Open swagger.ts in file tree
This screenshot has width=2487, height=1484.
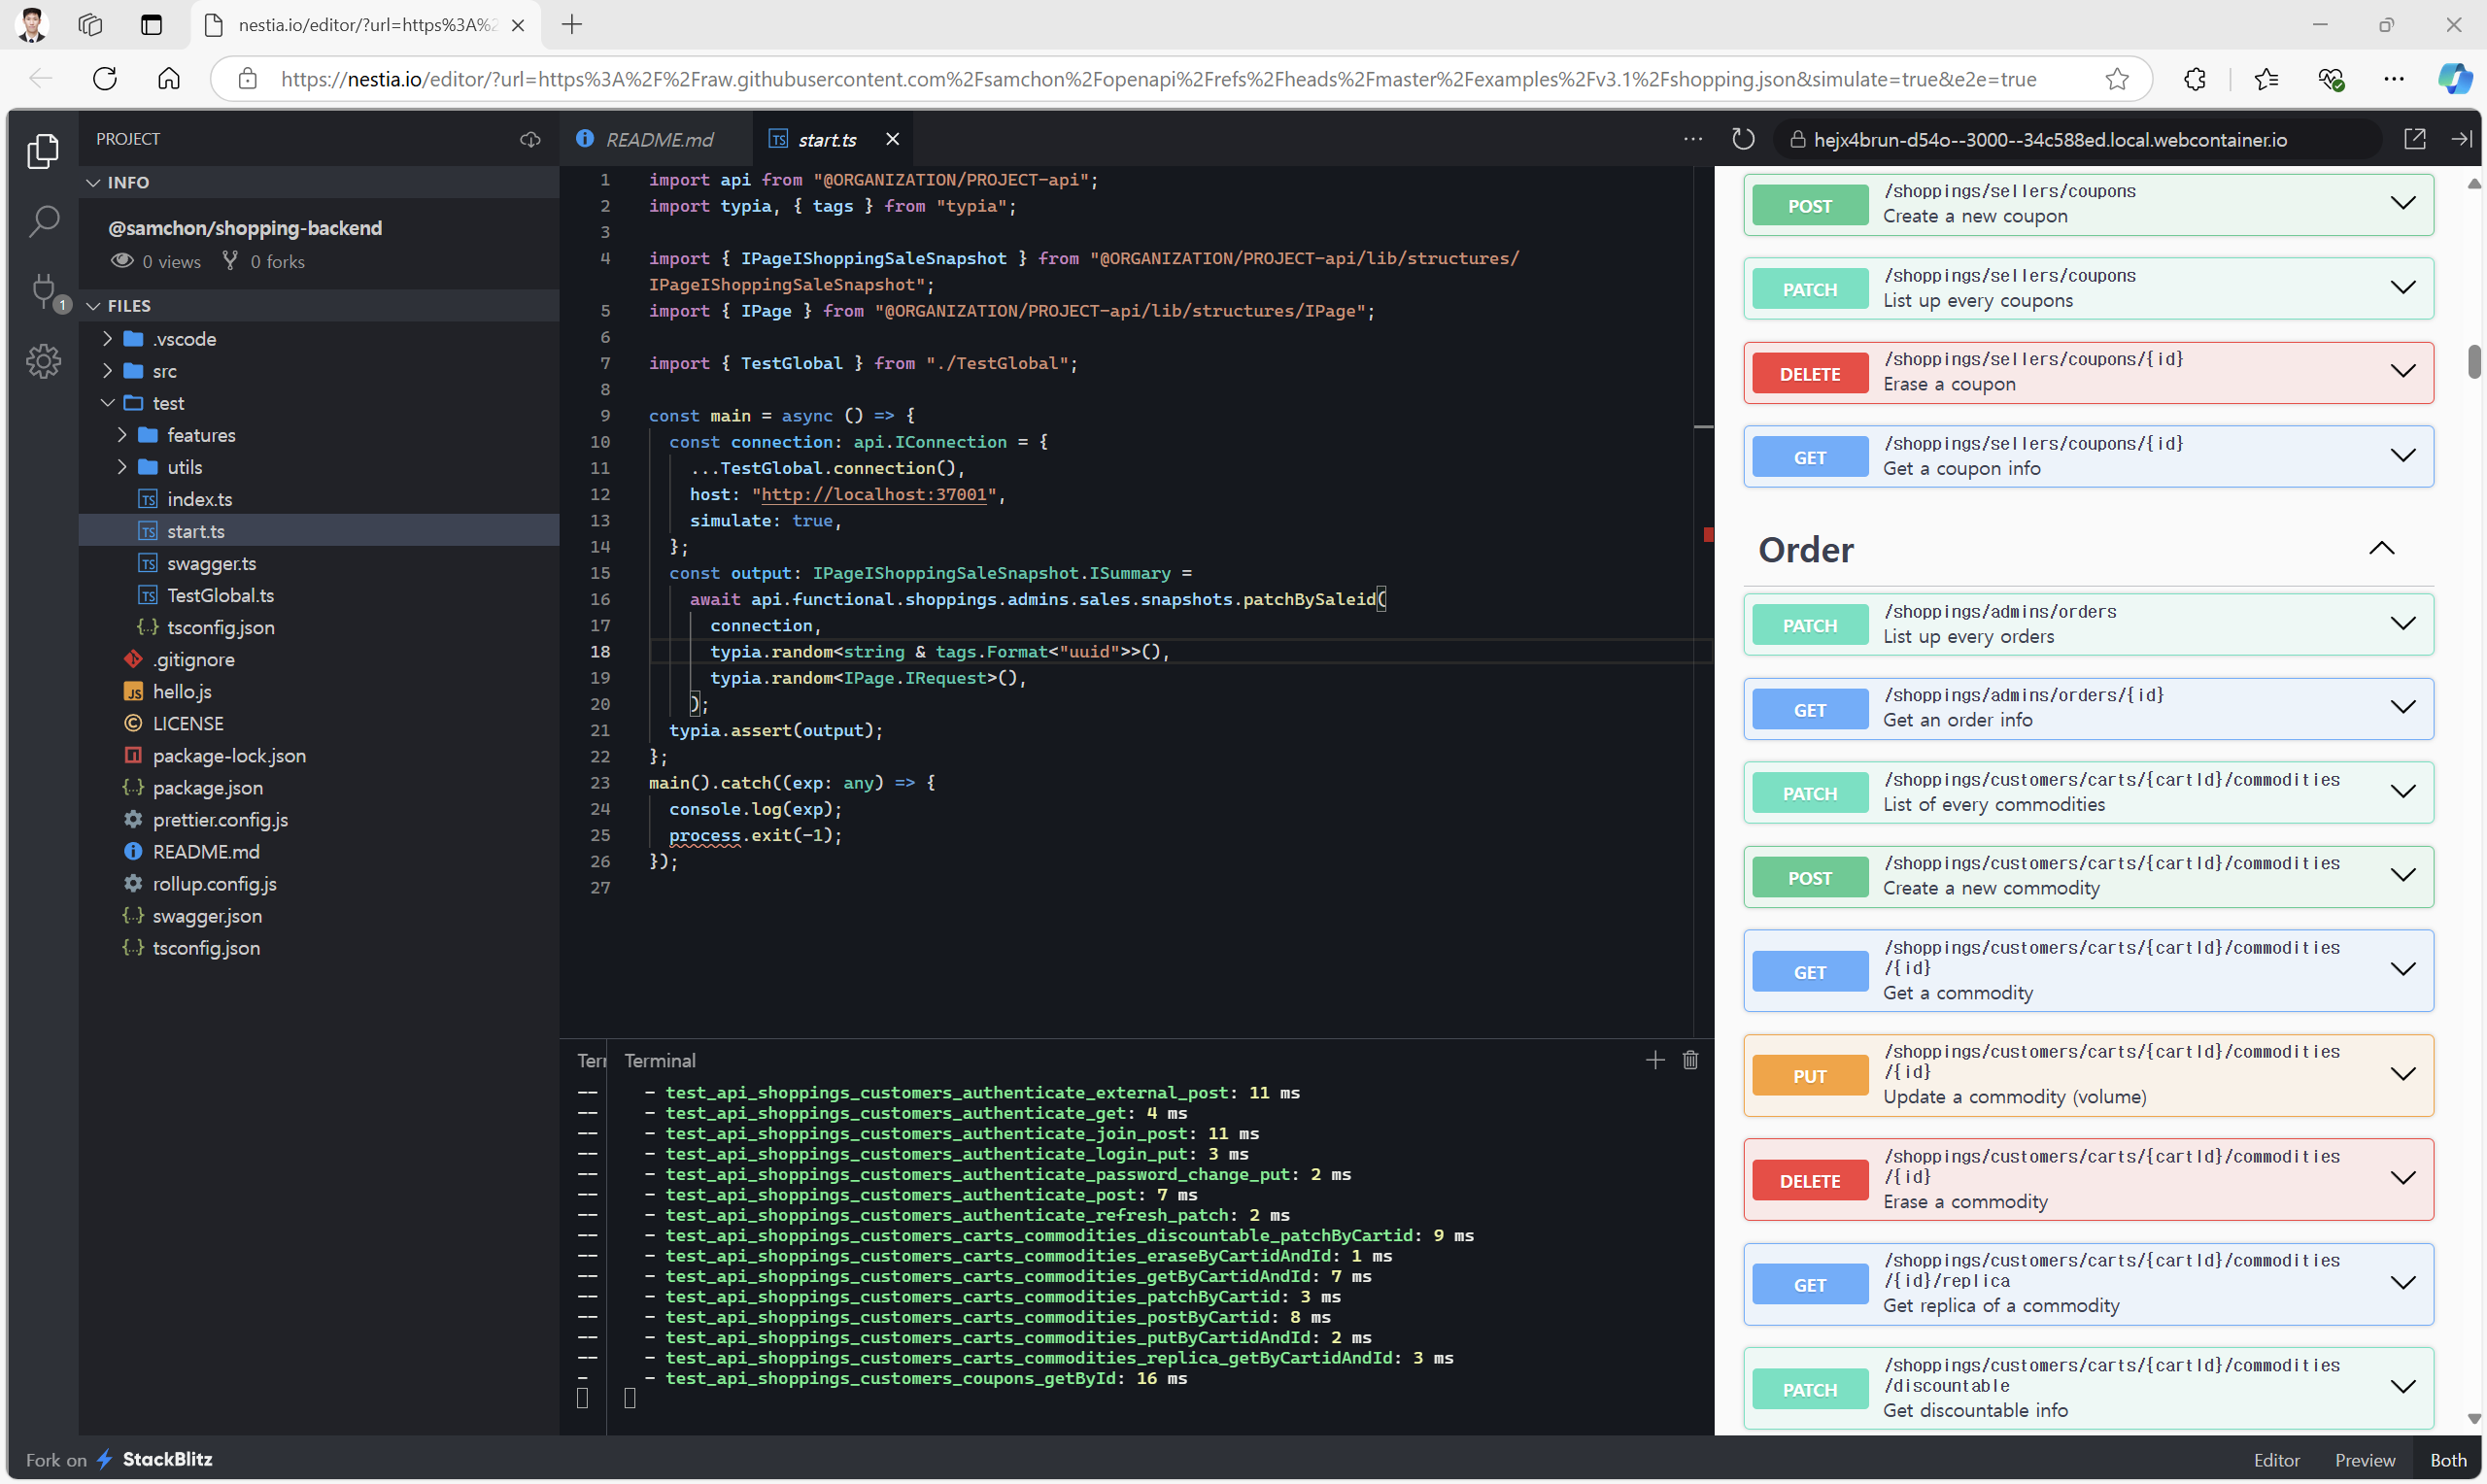[211, 563]
